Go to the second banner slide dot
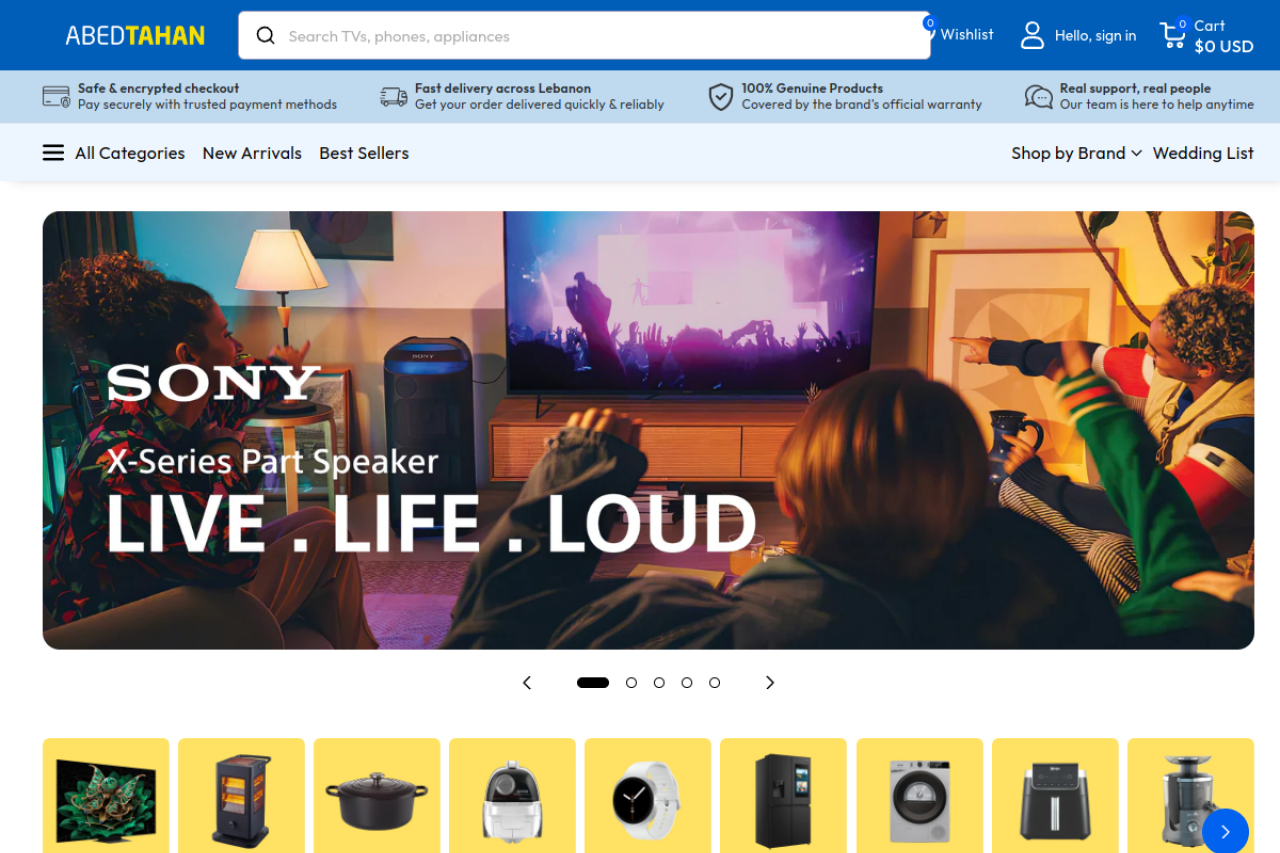The height and width of the screenshot is (853, 1280). [631, 683]
